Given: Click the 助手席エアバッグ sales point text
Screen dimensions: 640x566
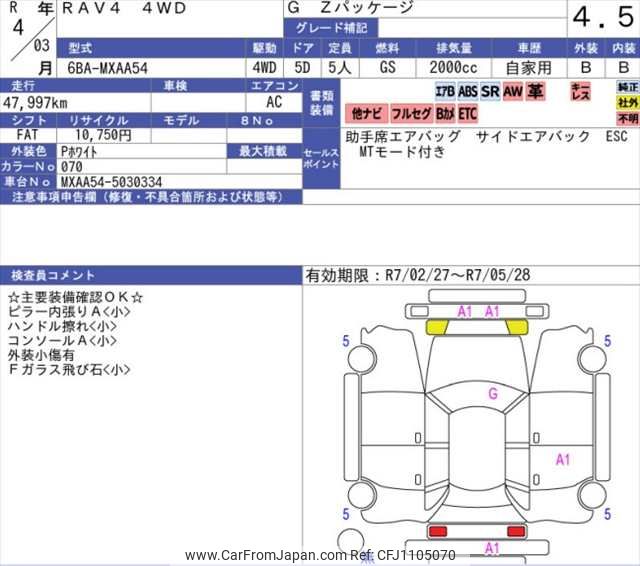Looking at the screenshot, I should [403, 136].
